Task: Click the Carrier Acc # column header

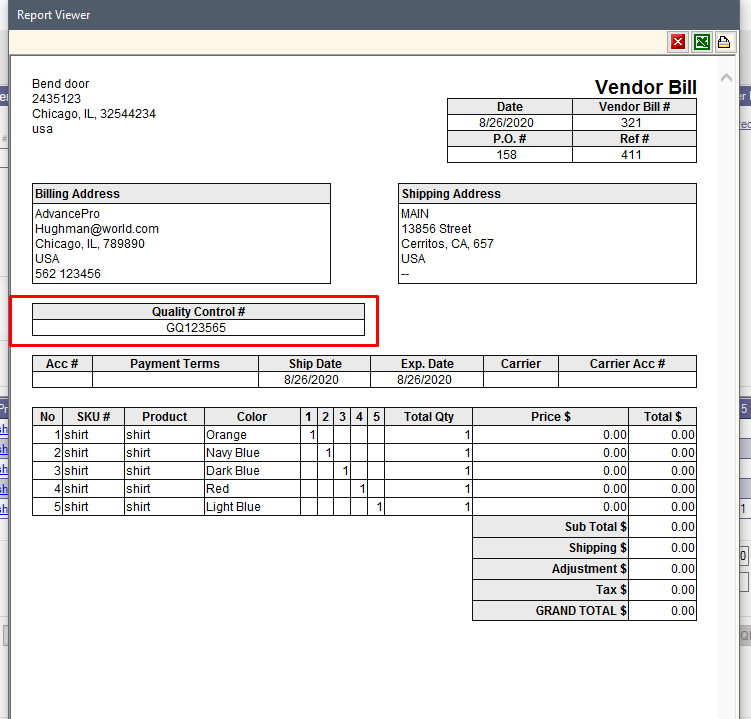Action: click(627, 364)
